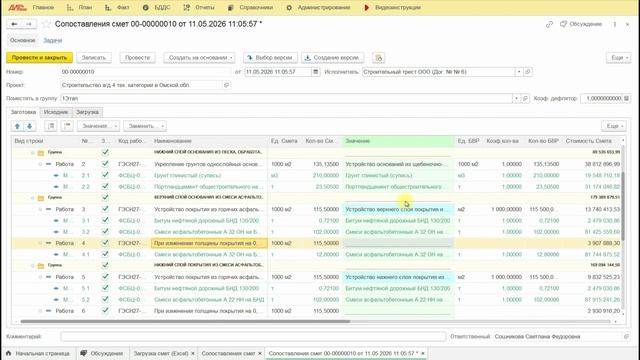Collapse the Работа 3 tree row
640x360 pixels.
40,209
